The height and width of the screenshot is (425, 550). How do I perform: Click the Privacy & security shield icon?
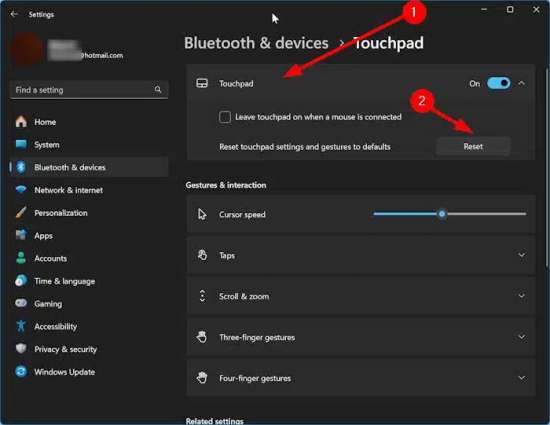[x=21, y=349]
